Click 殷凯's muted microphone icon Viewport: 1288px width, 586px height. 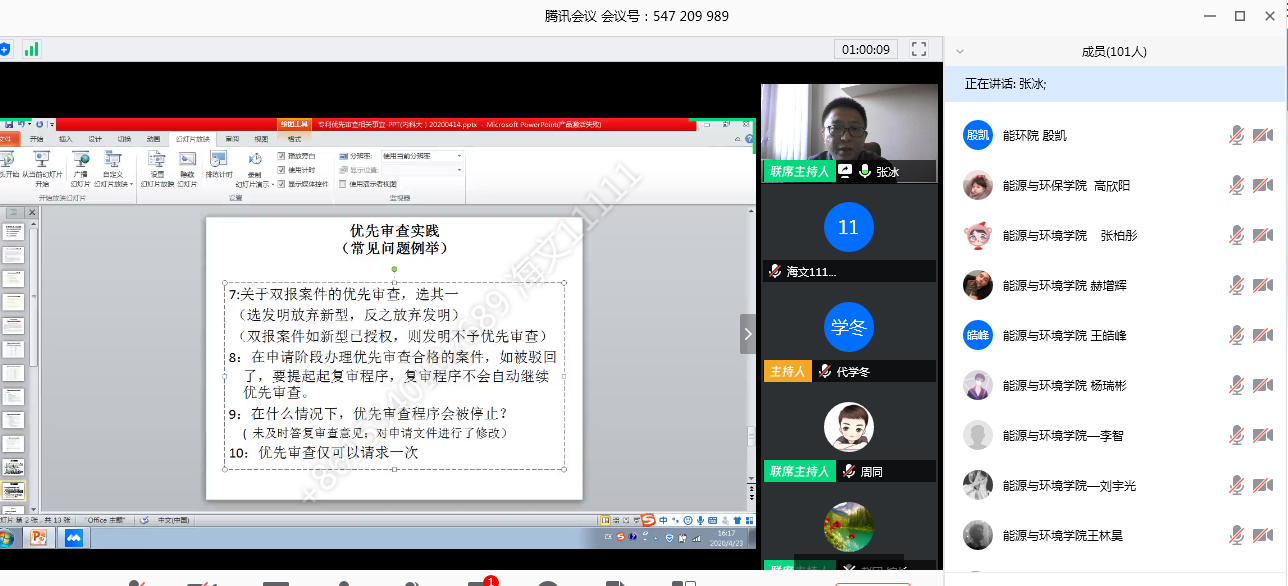tap(1237, 135)
